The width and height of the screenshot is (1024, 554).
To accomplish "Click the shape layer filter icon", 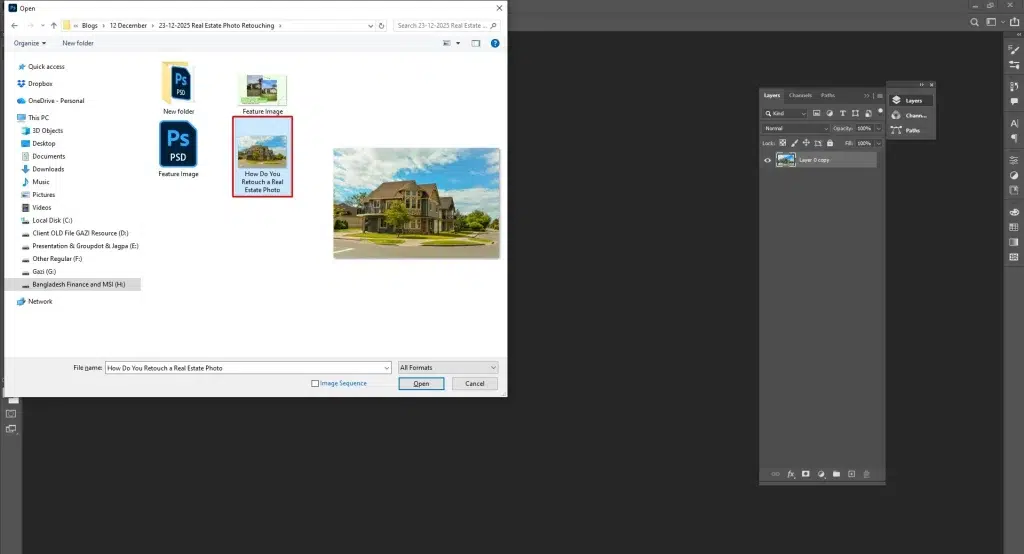I will tap(855, 113).
